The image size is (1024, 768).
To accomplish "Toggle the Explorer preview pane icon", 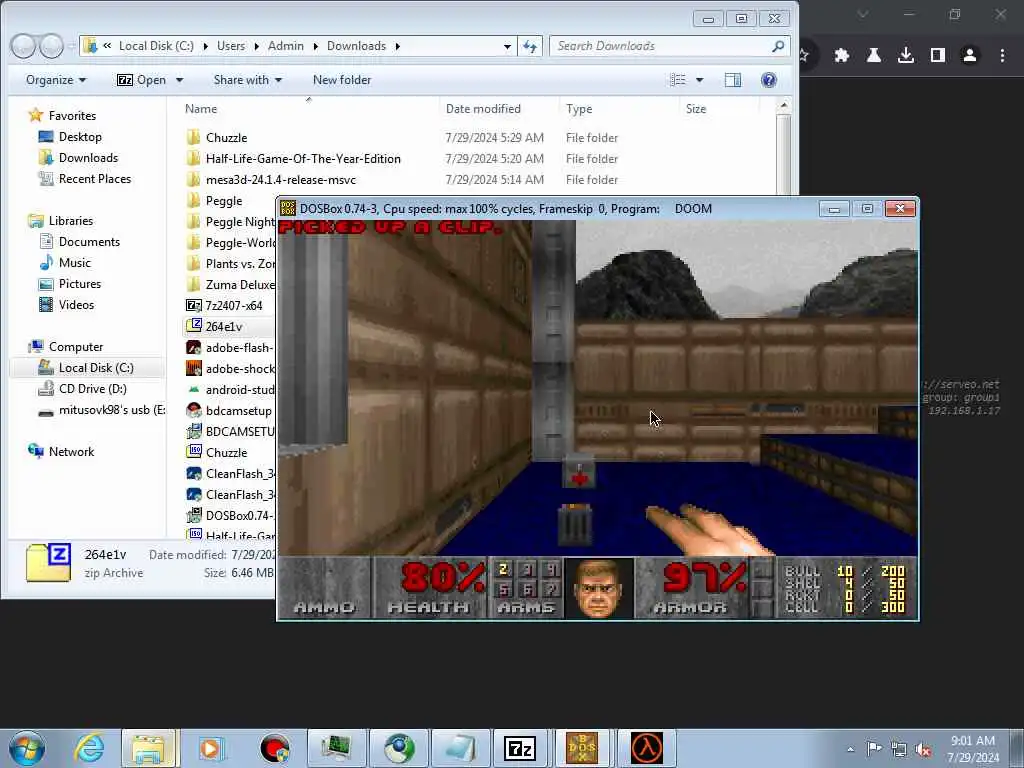I will point(733,80).
